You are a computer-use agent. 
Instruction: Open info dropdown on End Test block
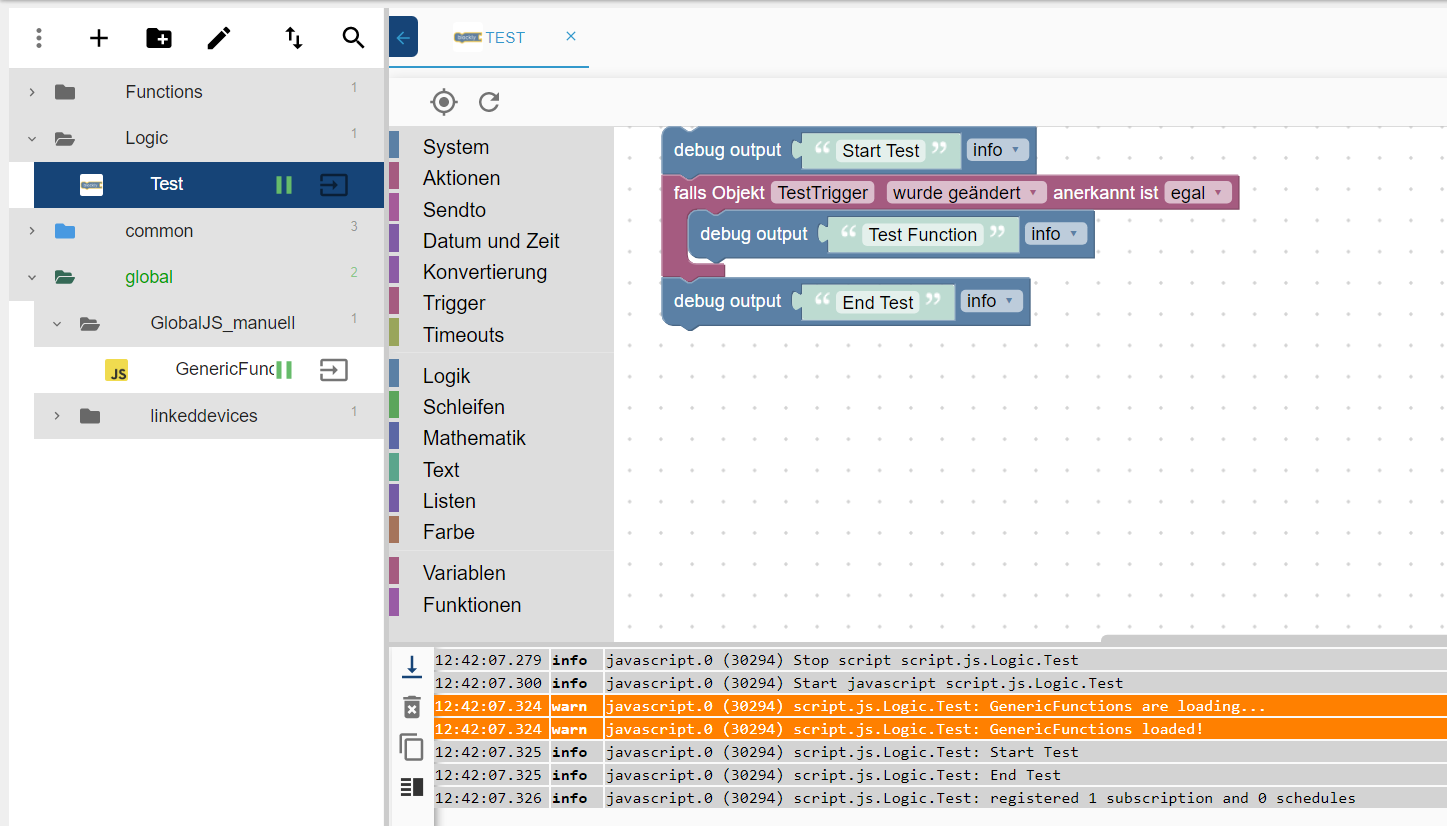[x=991, y=301]
